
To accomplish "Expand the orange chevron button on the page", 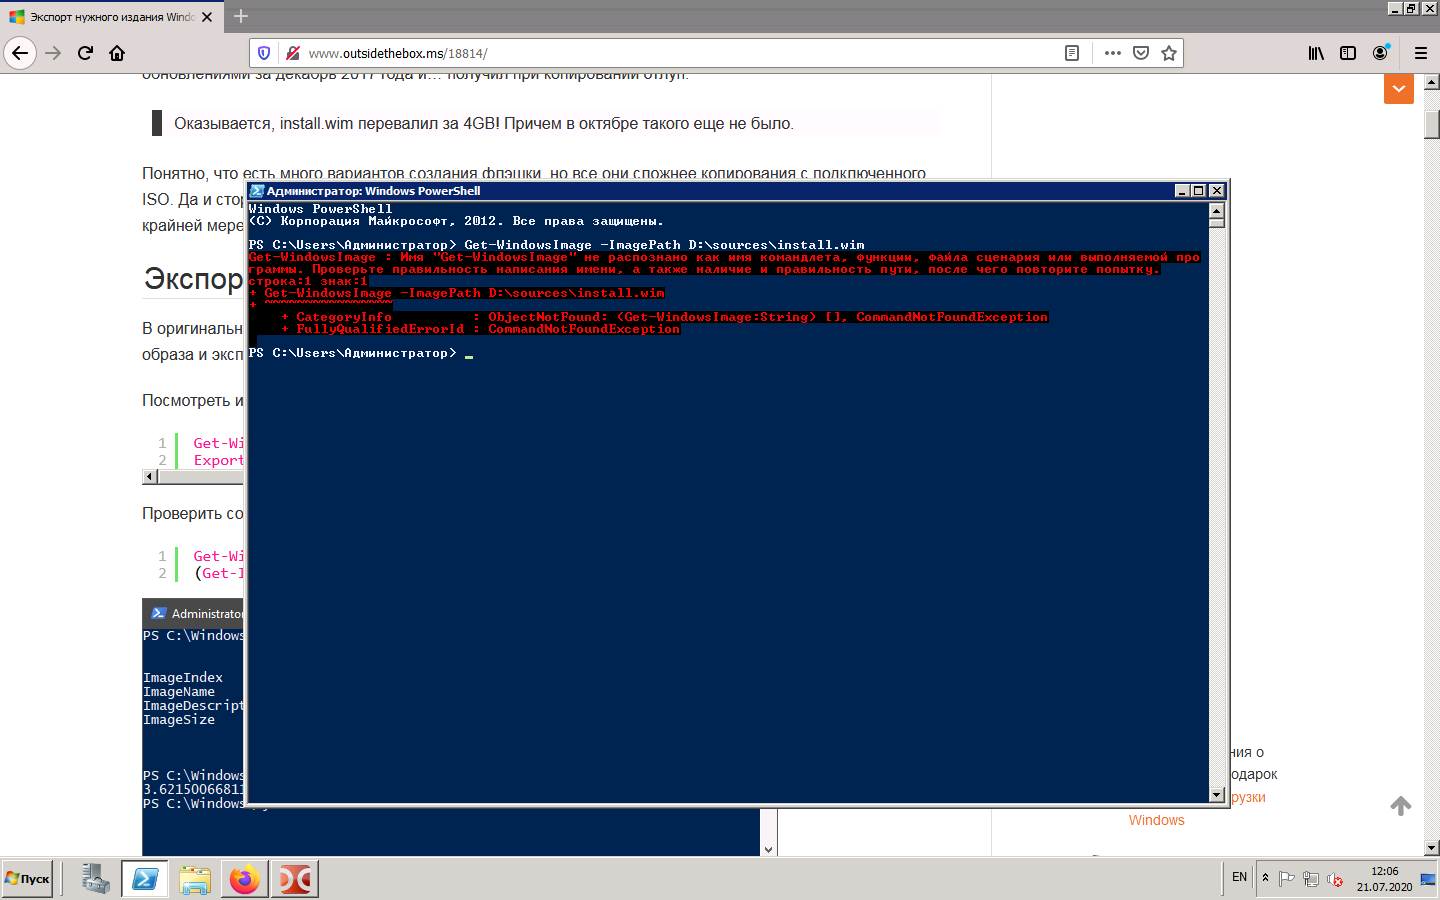I will point(1398,89).
